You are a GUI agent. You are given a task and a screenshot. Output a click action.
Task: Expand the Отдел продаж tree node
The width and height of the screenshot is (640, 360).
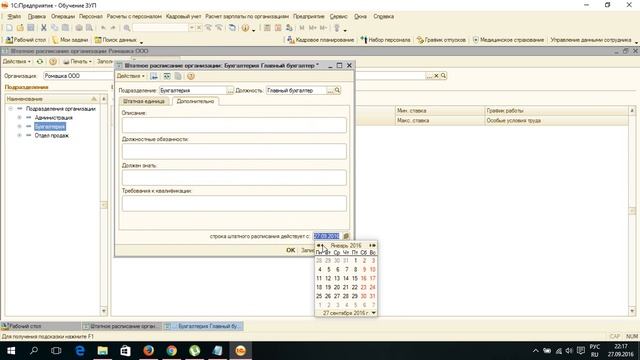19,136
